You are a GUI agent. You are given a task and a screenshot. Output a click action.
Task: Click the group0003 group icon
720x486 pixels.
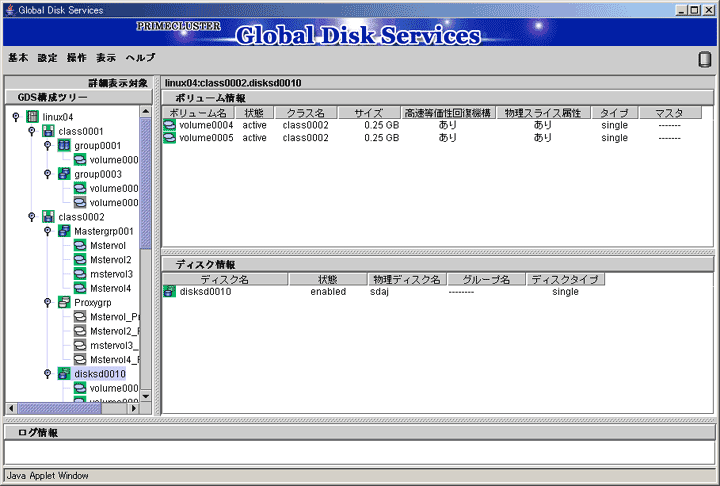tap(64, 174)
